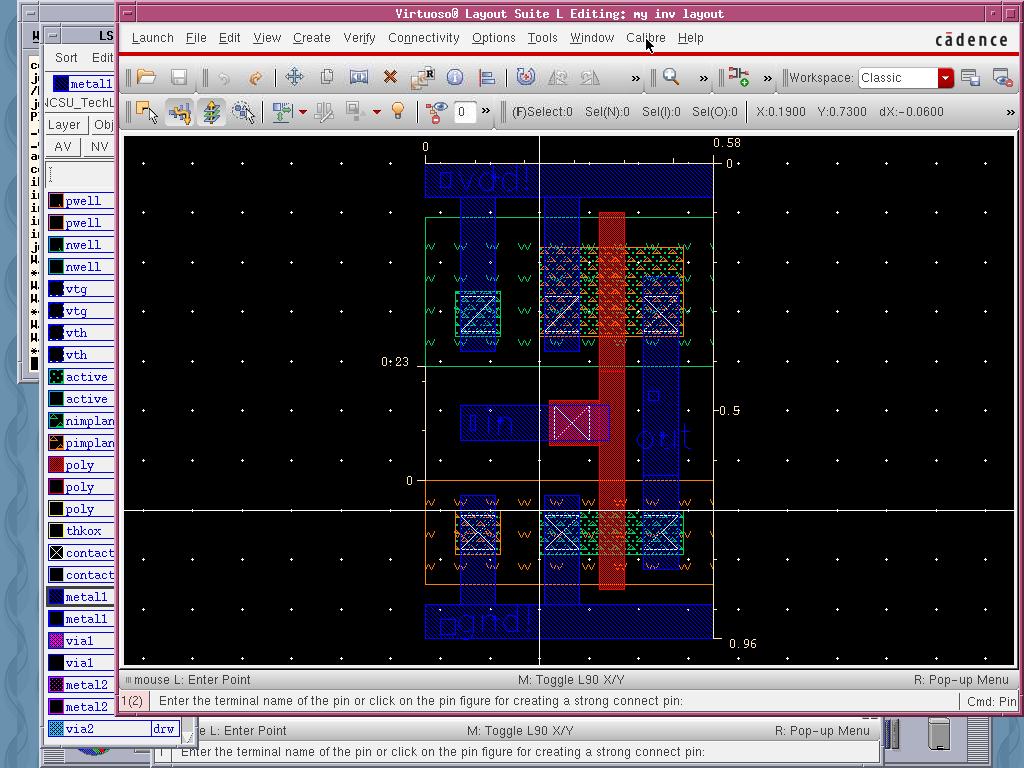
Task: Click the flip horizontal mirror icon
Action: pyautogui.click(x=558, y=78)
